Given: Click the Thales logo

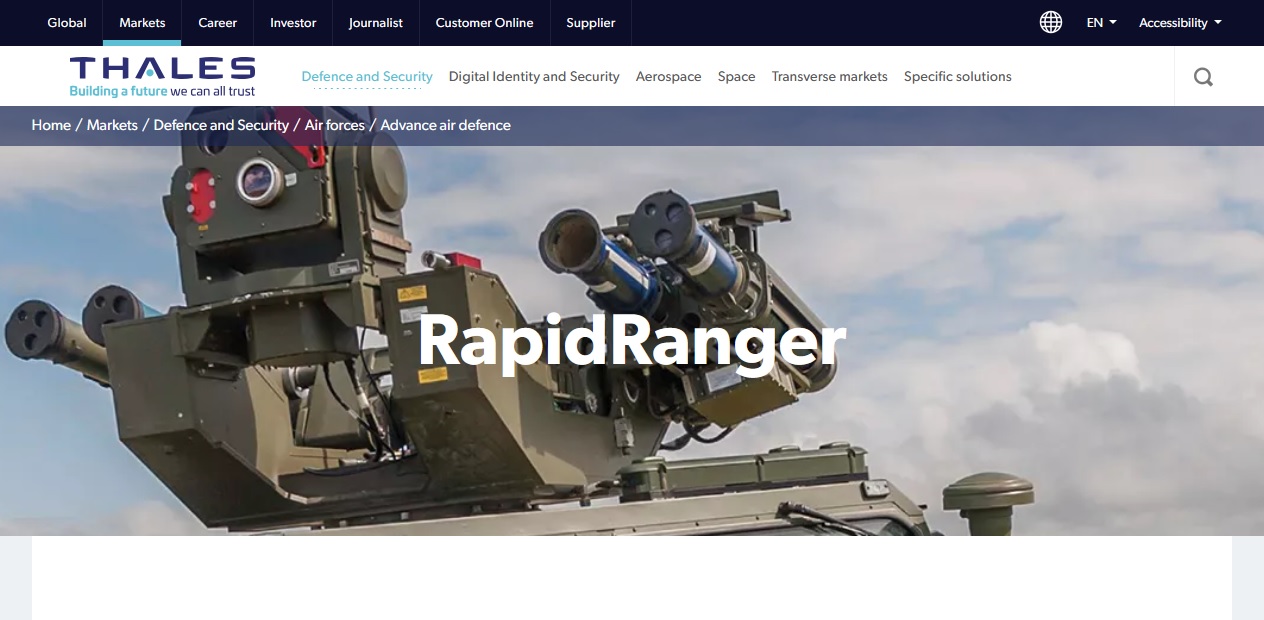Looking at the screenshot, I should (162, 76).
